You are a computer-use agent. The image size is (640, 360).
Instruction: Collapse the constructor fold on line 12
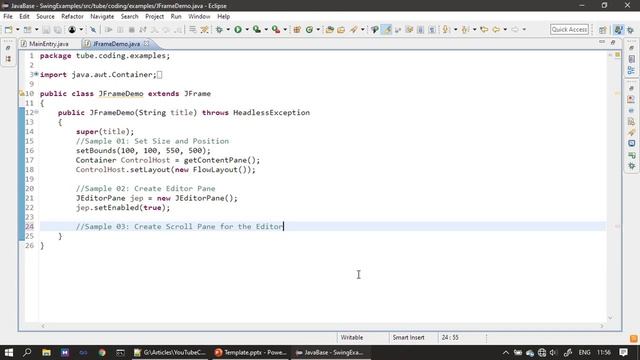(x=36, y=112)
